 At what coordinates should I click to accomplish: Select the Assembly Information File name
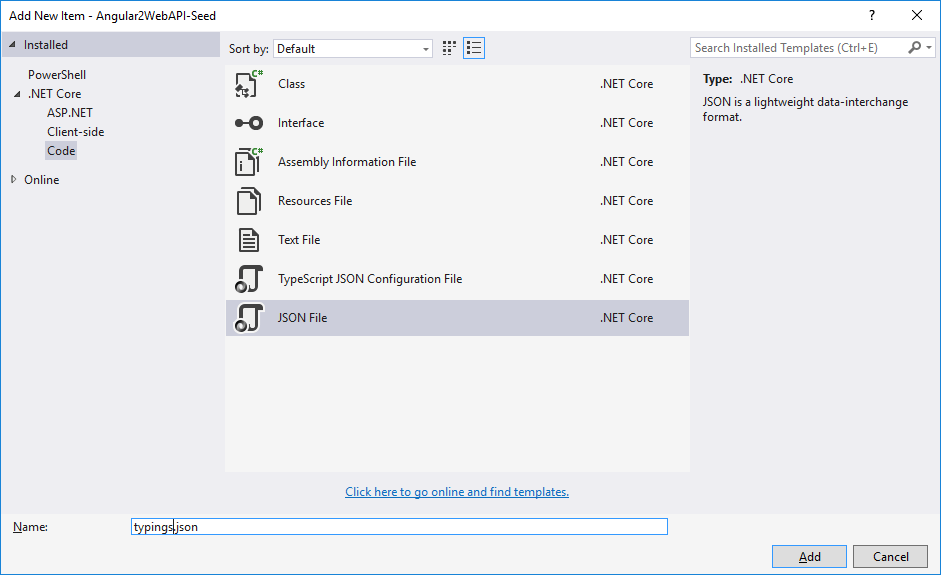point(347,162)
